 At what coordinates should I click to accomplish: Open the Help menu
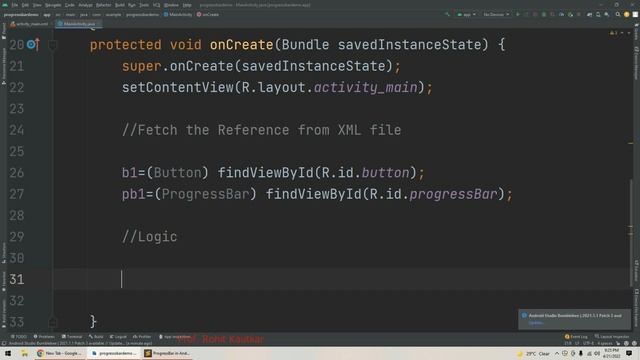tap(187, 5)
